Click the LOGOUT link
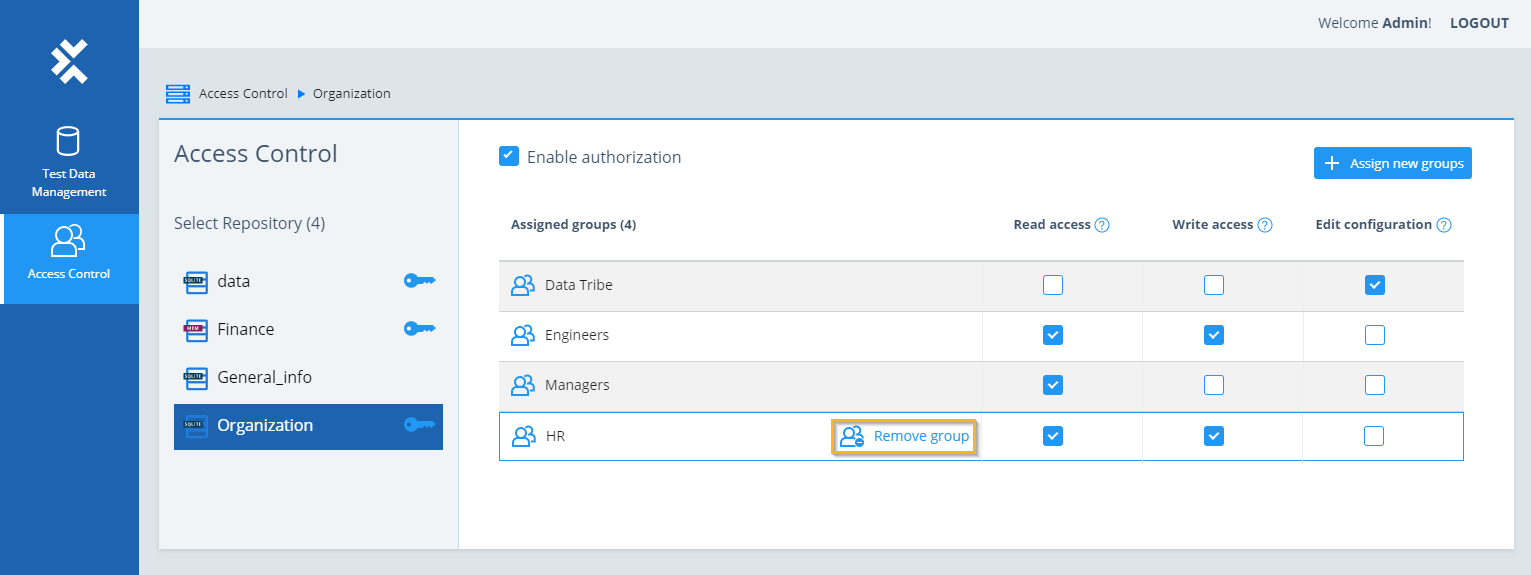This screenshot has width=1531, height=575. tap(1479, 23)
